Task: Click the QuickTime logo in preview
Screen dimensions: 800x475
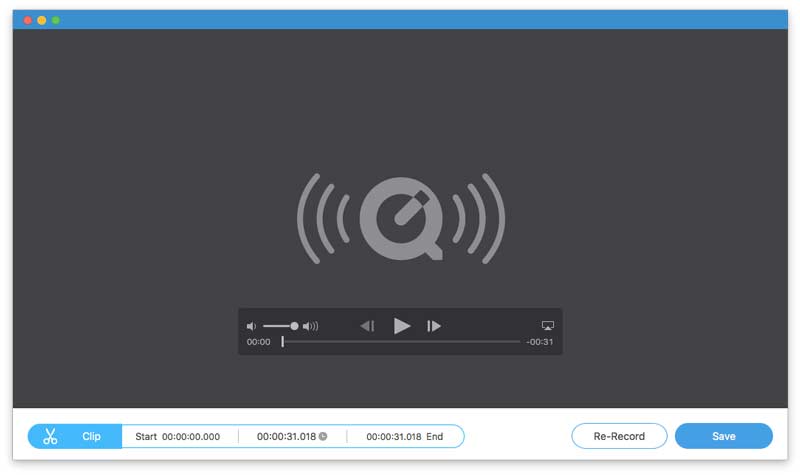Action: point(400,218)
